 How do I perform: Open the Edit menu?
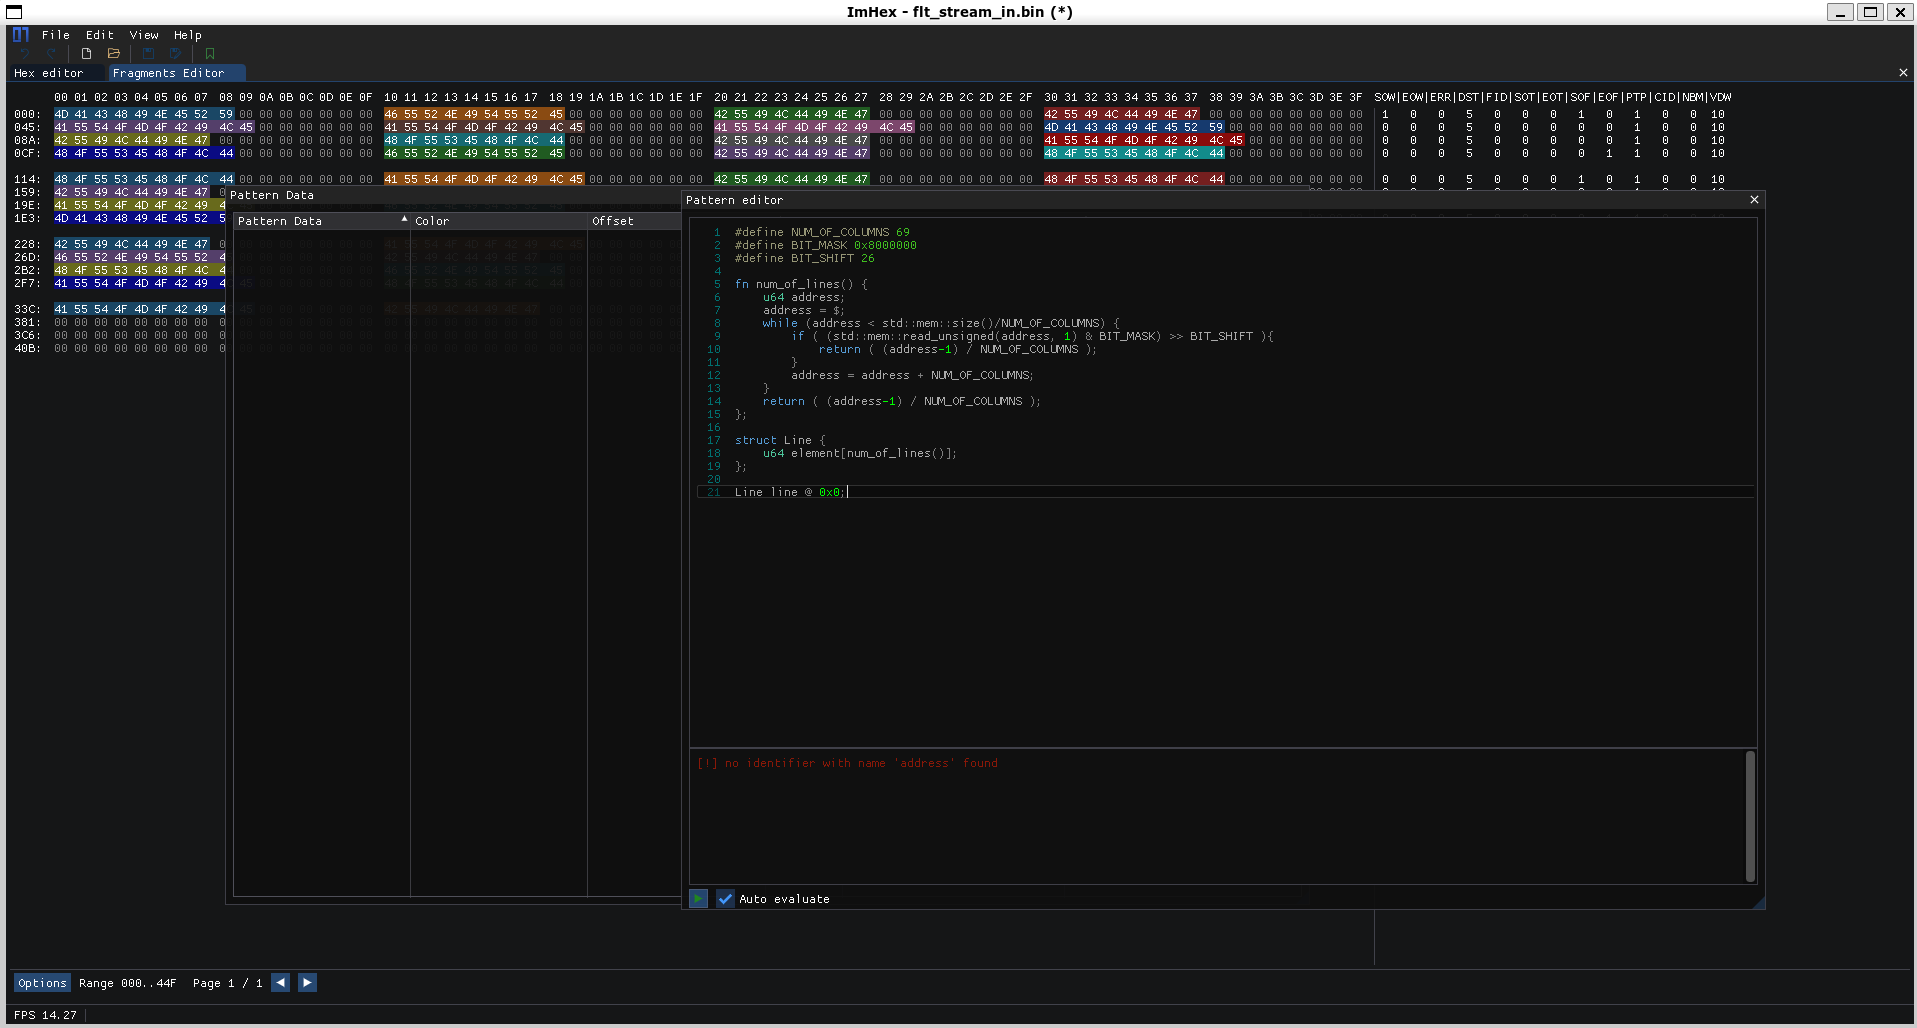(100, 35)
